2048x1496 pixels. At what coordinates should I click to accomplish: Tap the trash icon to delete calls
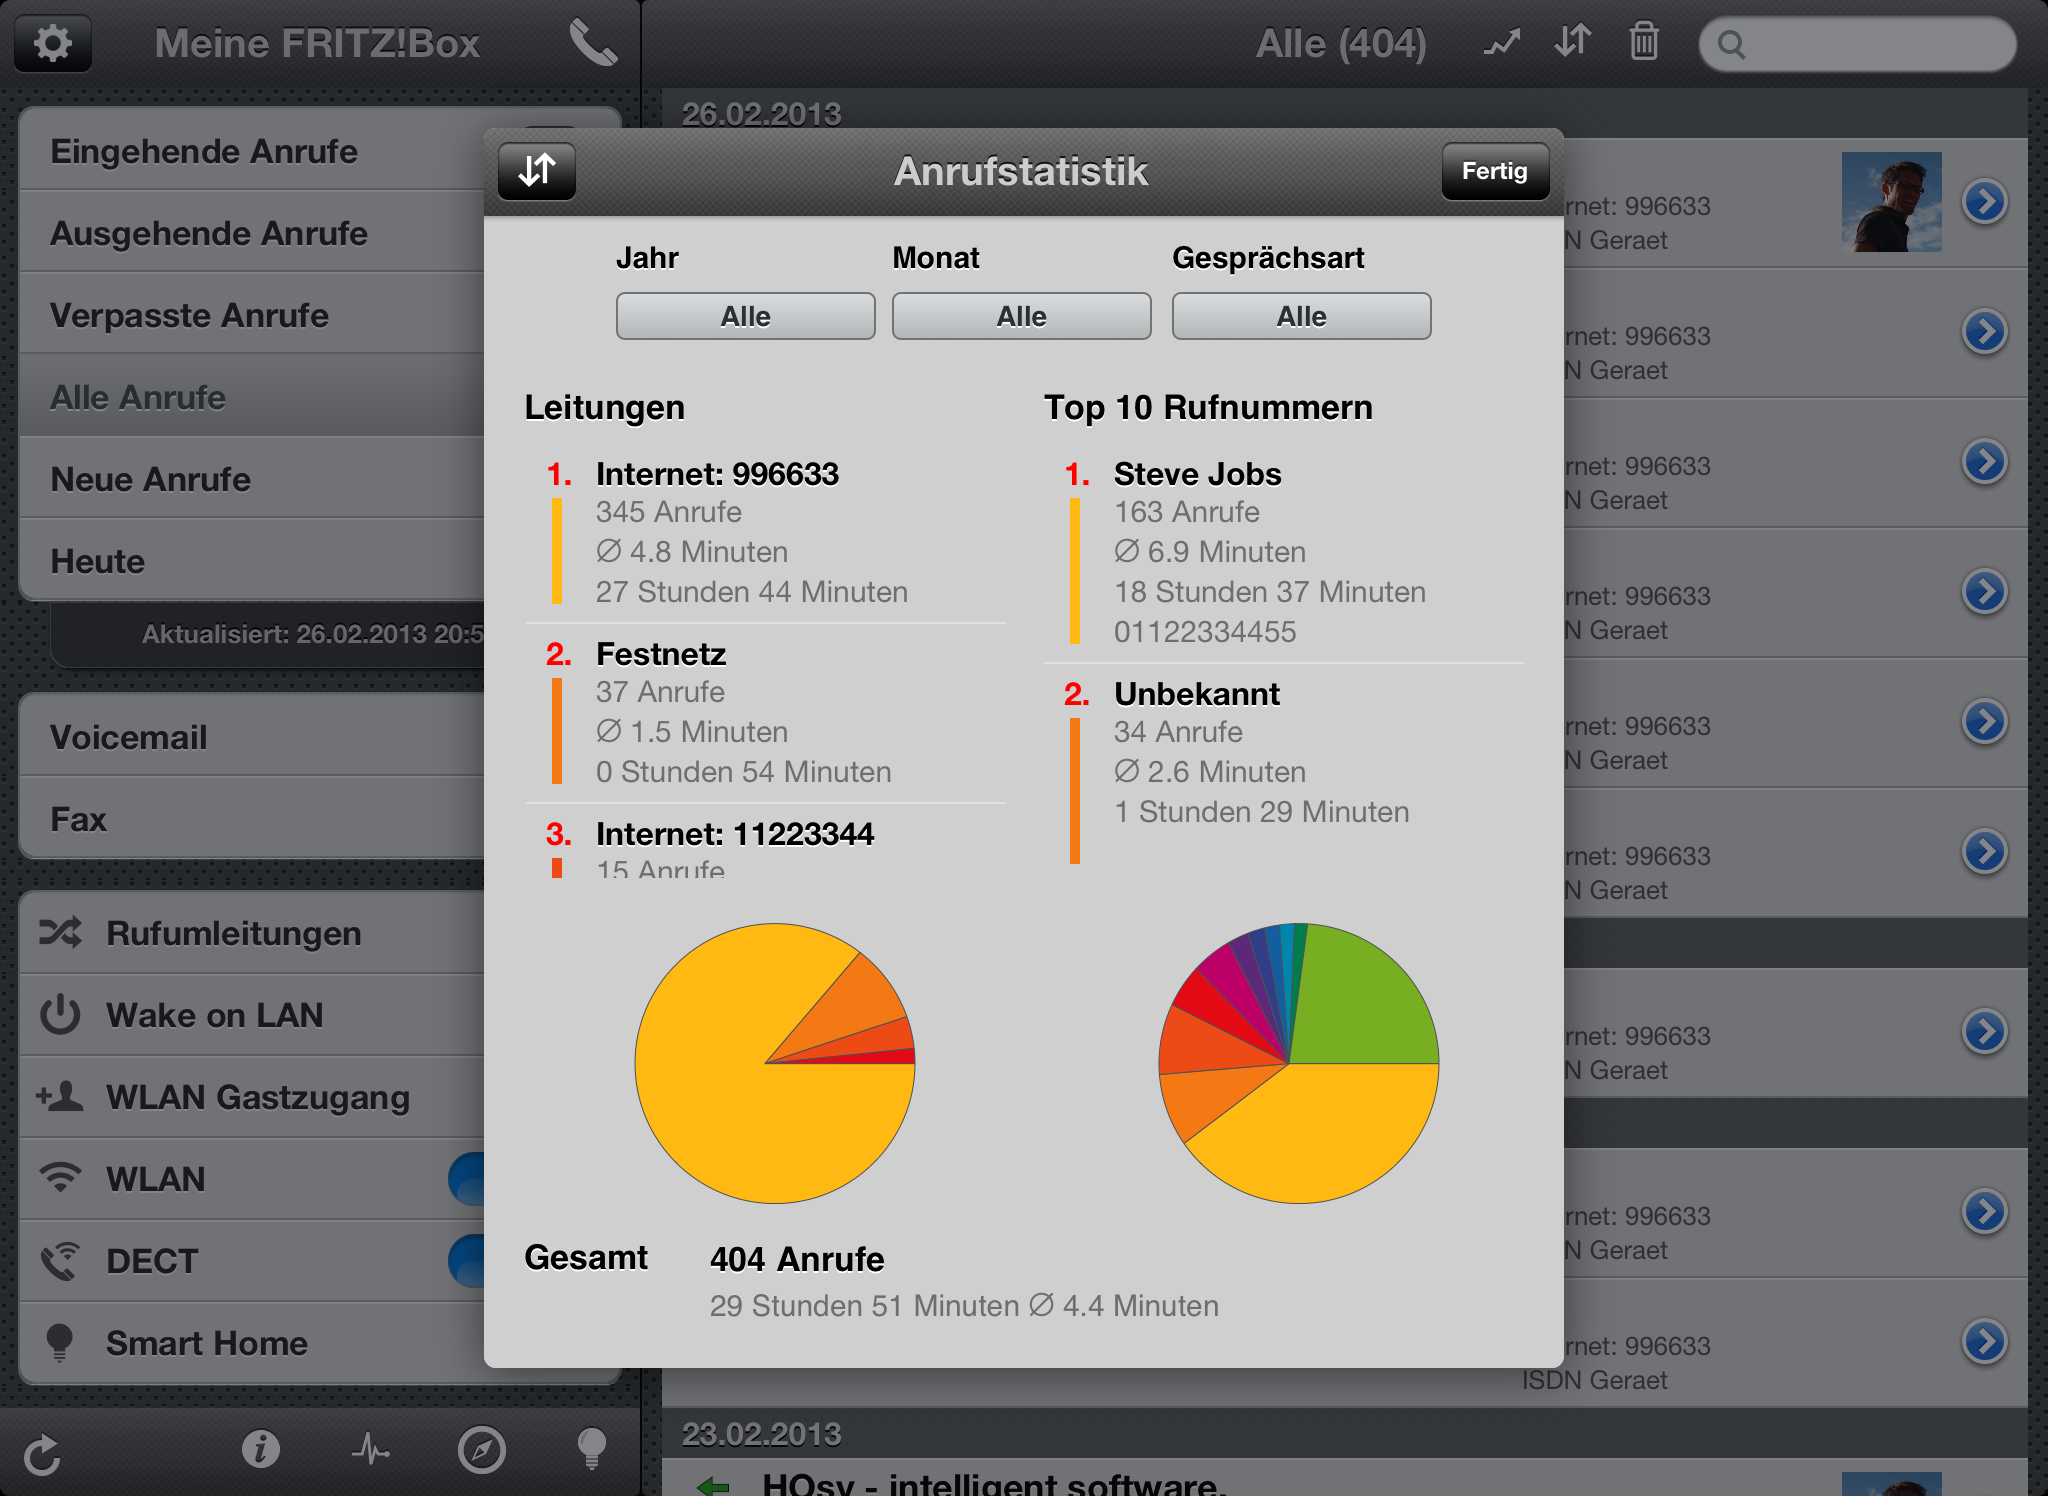[1644, 43]
